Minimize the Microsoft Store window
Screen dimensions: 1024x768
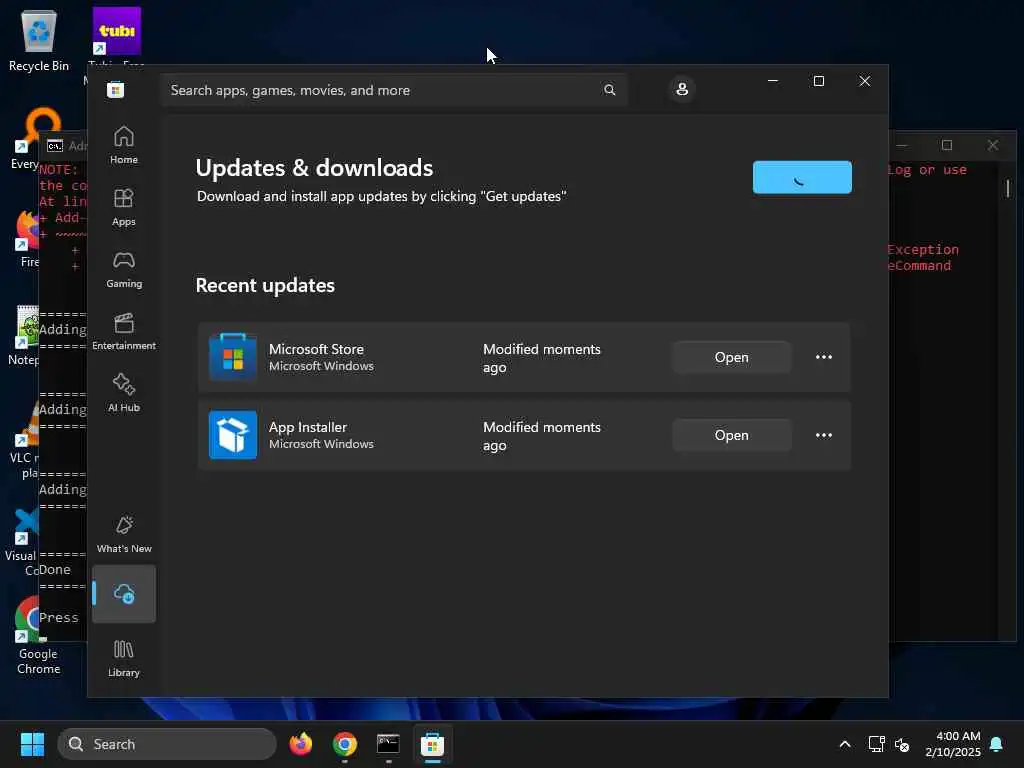click(x=773, y=81)
